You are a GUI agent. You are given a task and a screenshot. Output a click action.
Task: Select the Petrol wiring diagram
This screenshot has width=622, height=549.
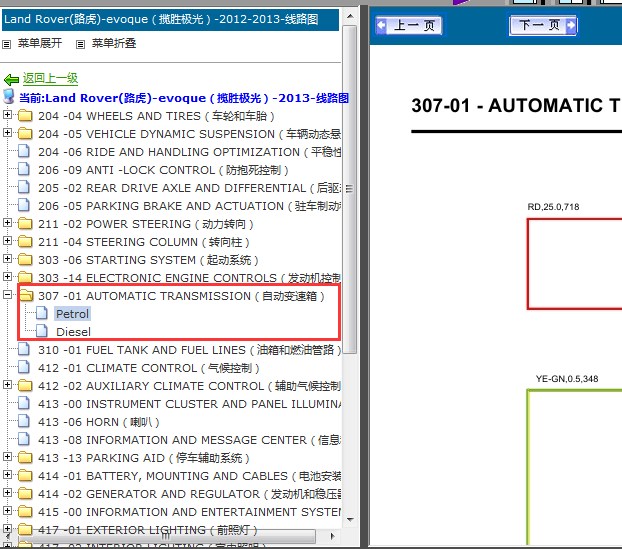click(x=72, y=314)
